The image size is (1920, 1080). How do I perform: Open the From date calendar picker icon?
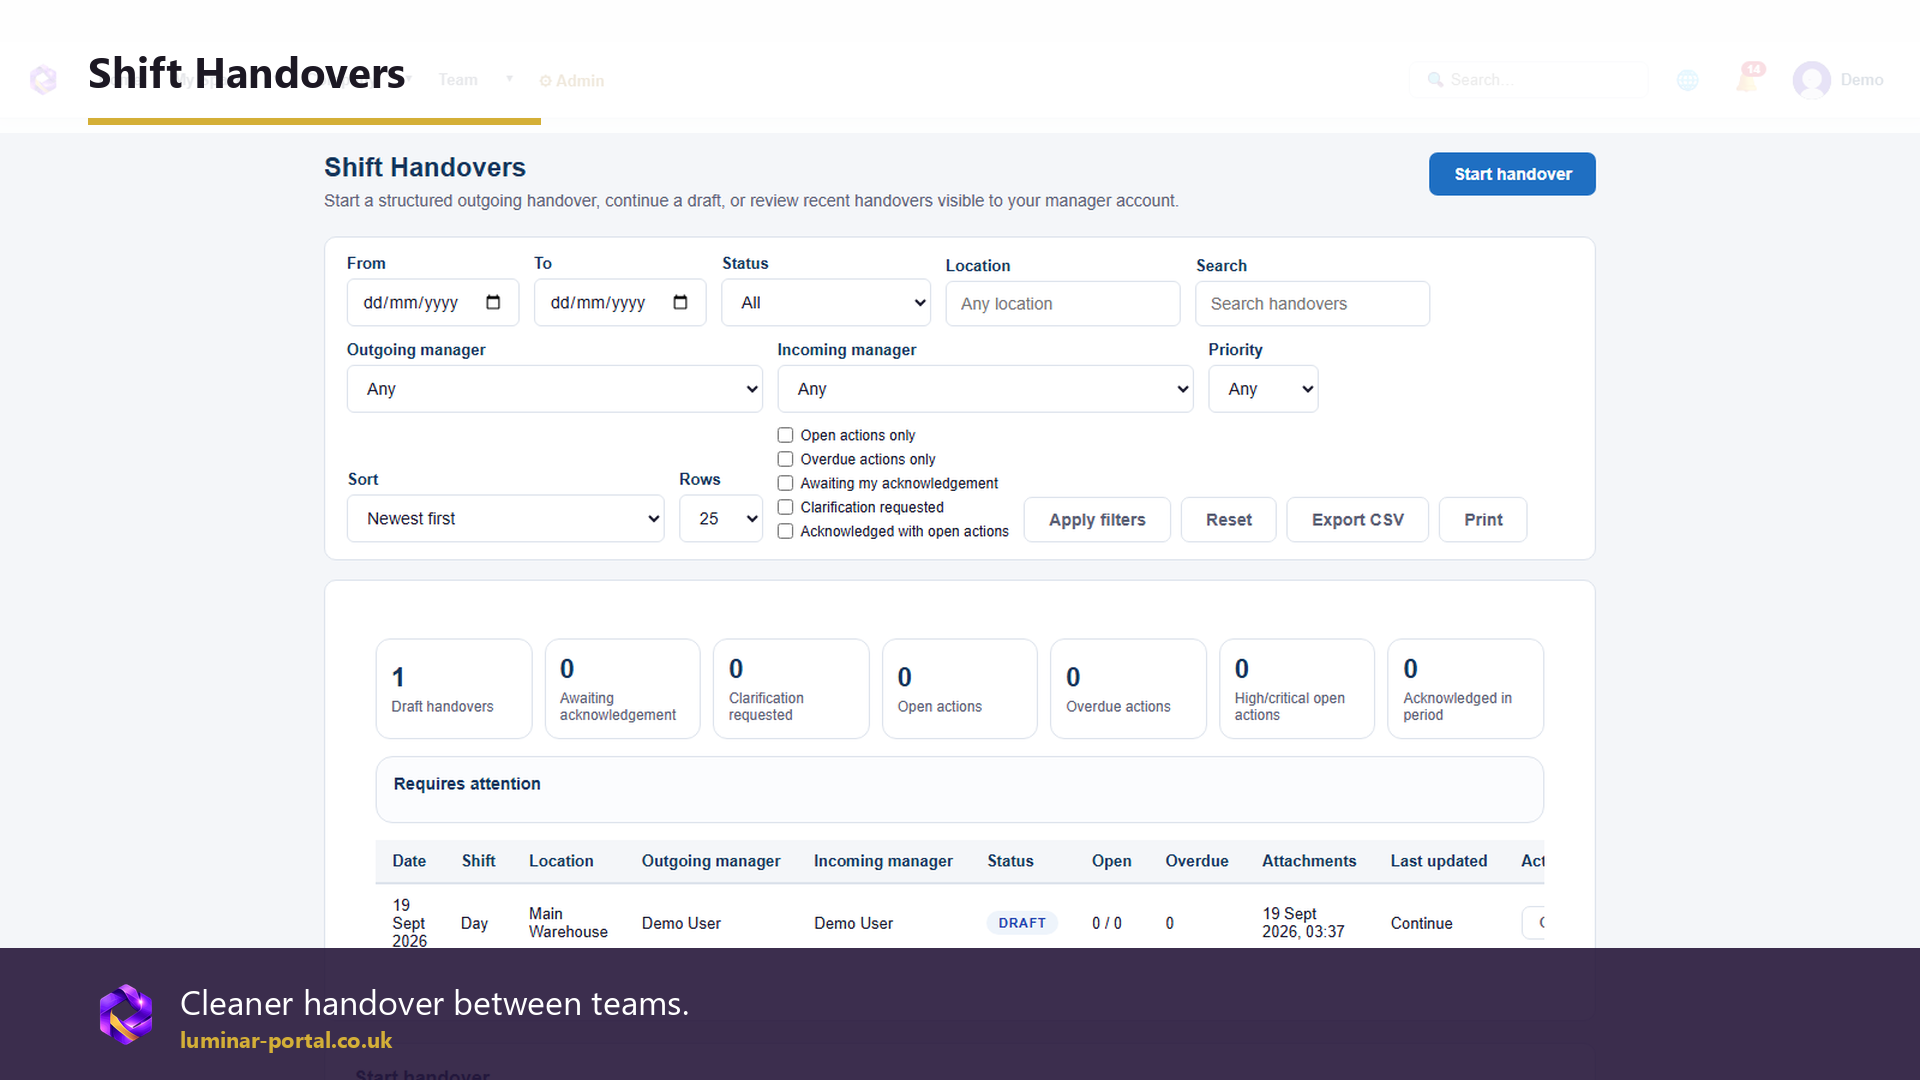click(x=493, y=302)
